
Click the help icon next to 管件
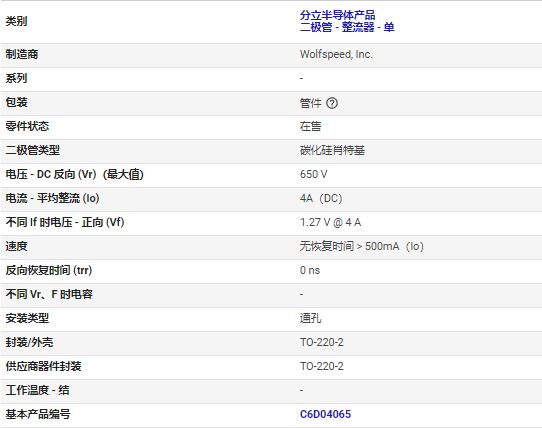pos(332,103)
